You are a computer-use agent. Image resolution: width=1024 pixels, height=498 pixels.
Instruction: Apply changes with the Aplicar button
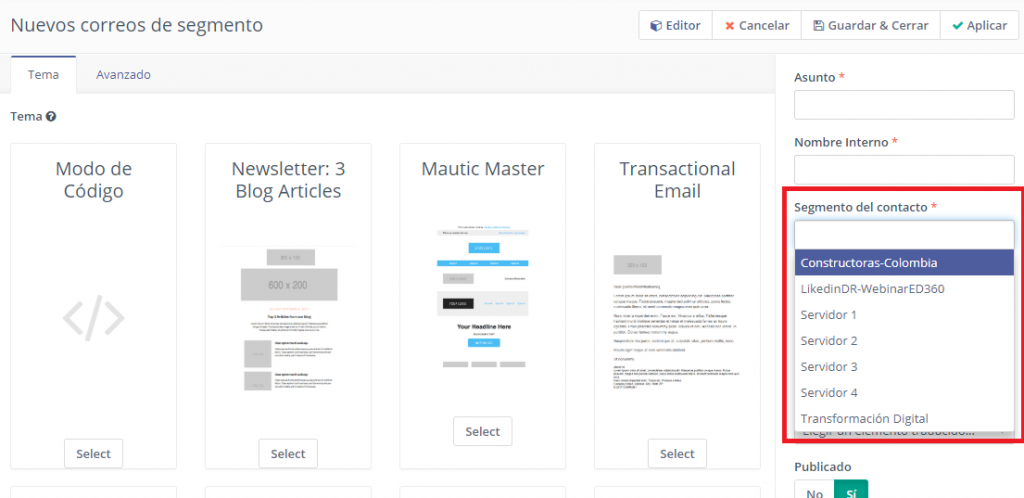click(979, 25)
